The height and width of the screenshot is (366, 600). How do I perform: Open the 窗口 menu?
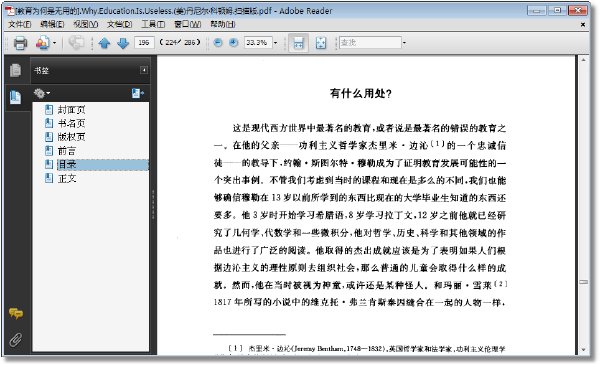[187, 25]
